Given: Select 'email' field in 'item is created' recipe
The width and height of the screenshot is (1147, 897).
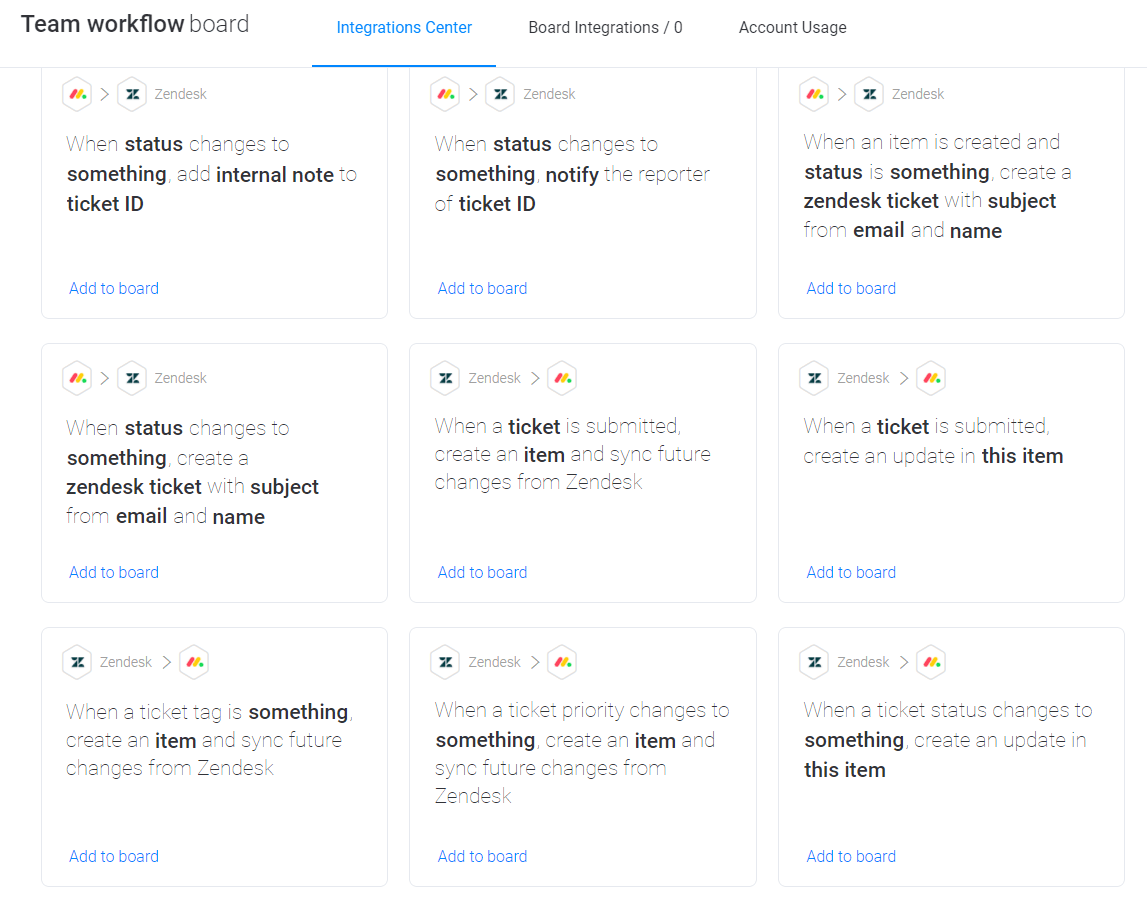Looking at the screenshot, I should pyautogui.click(x=879, y=230).
